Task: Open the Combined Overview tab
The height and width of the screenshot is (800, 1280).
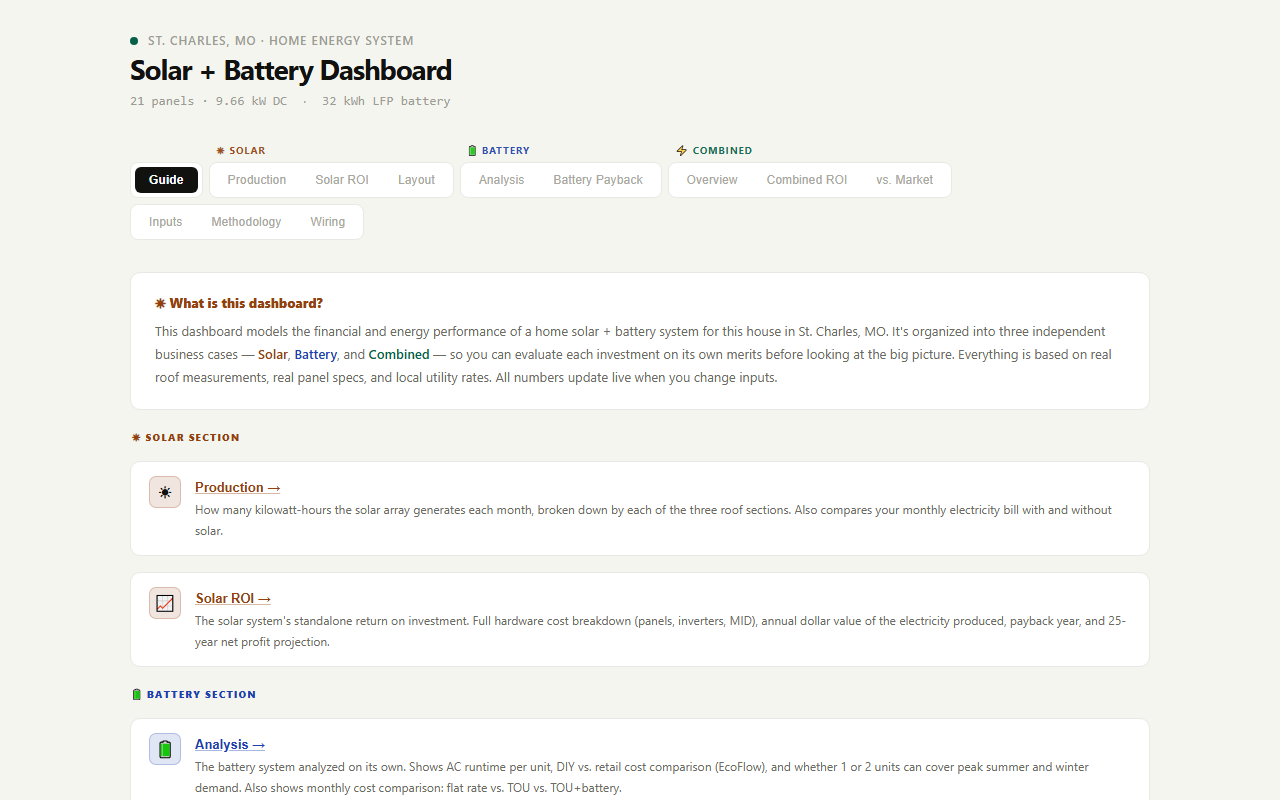Action: [x=712, y=180]
